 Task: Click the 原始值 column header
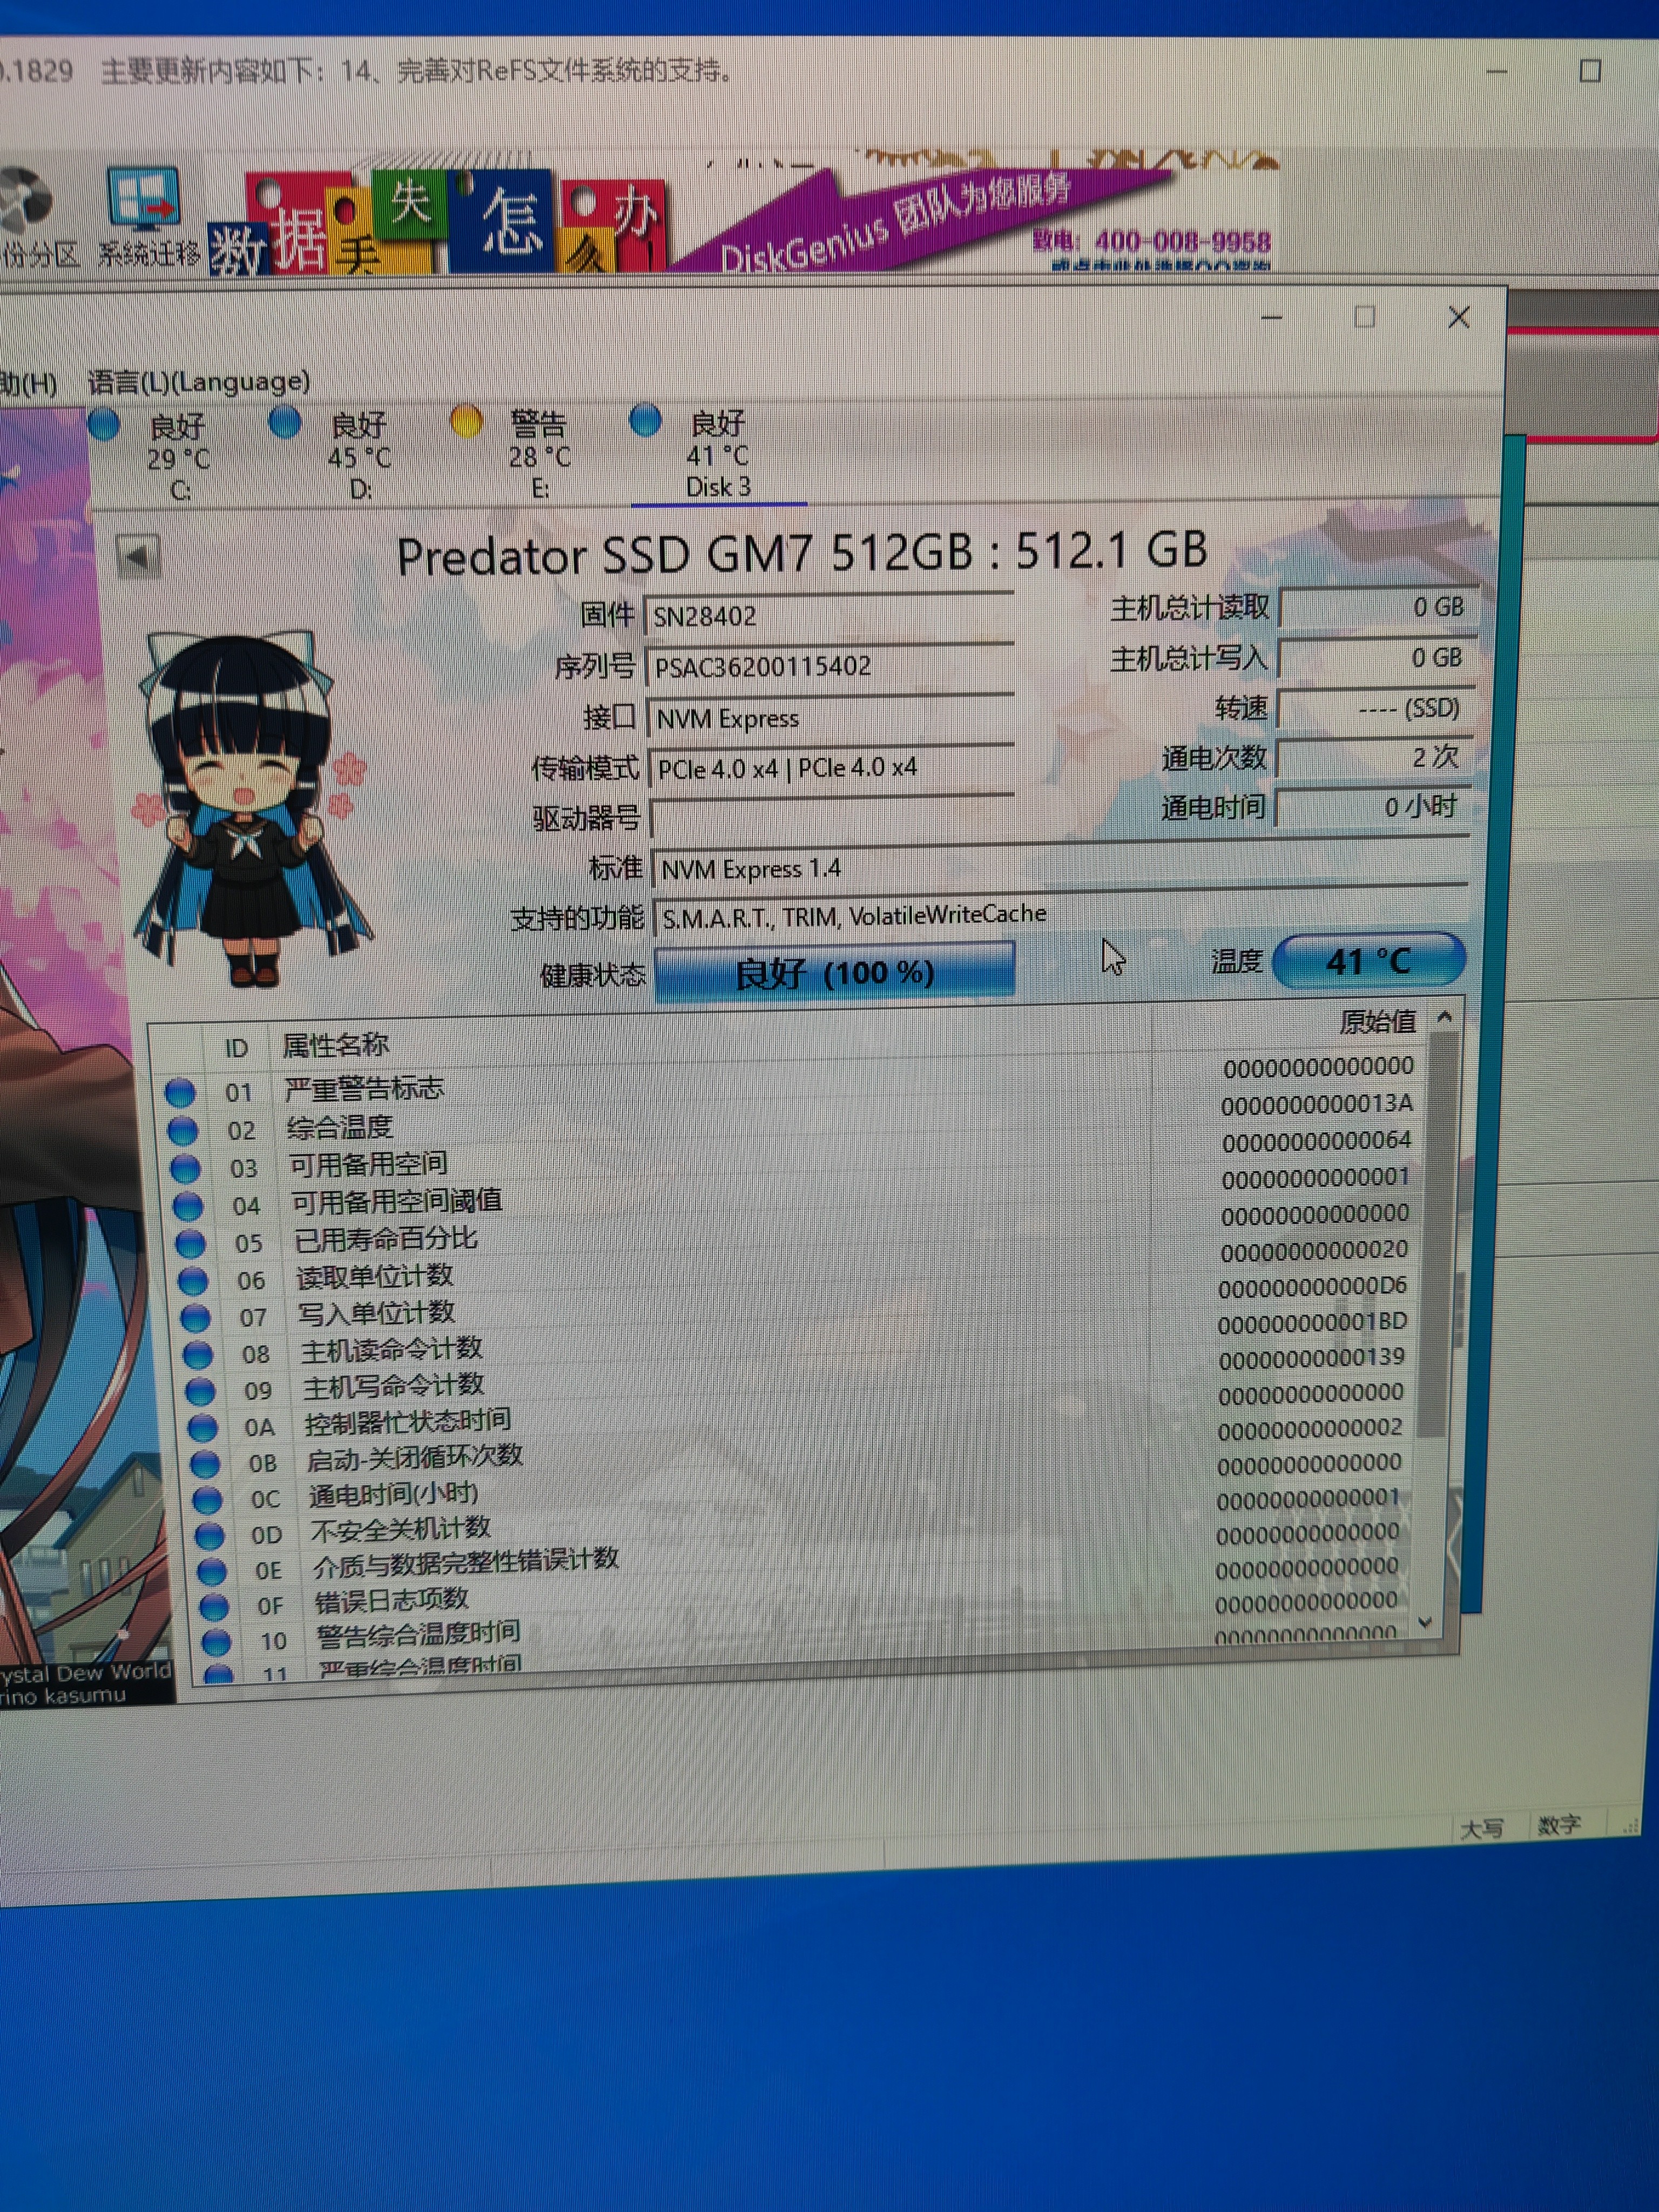pyautogui.click(x=1377, y=1021)
